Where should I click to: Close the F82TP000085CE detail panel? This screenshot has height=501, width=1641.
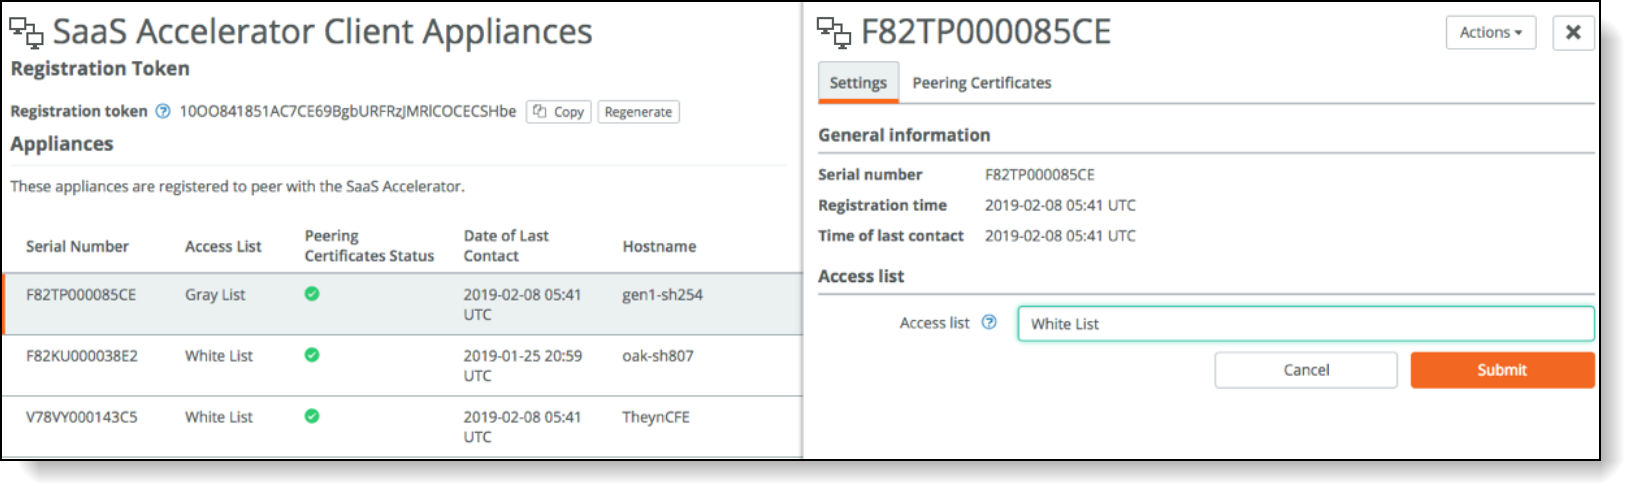[1573, 33]
